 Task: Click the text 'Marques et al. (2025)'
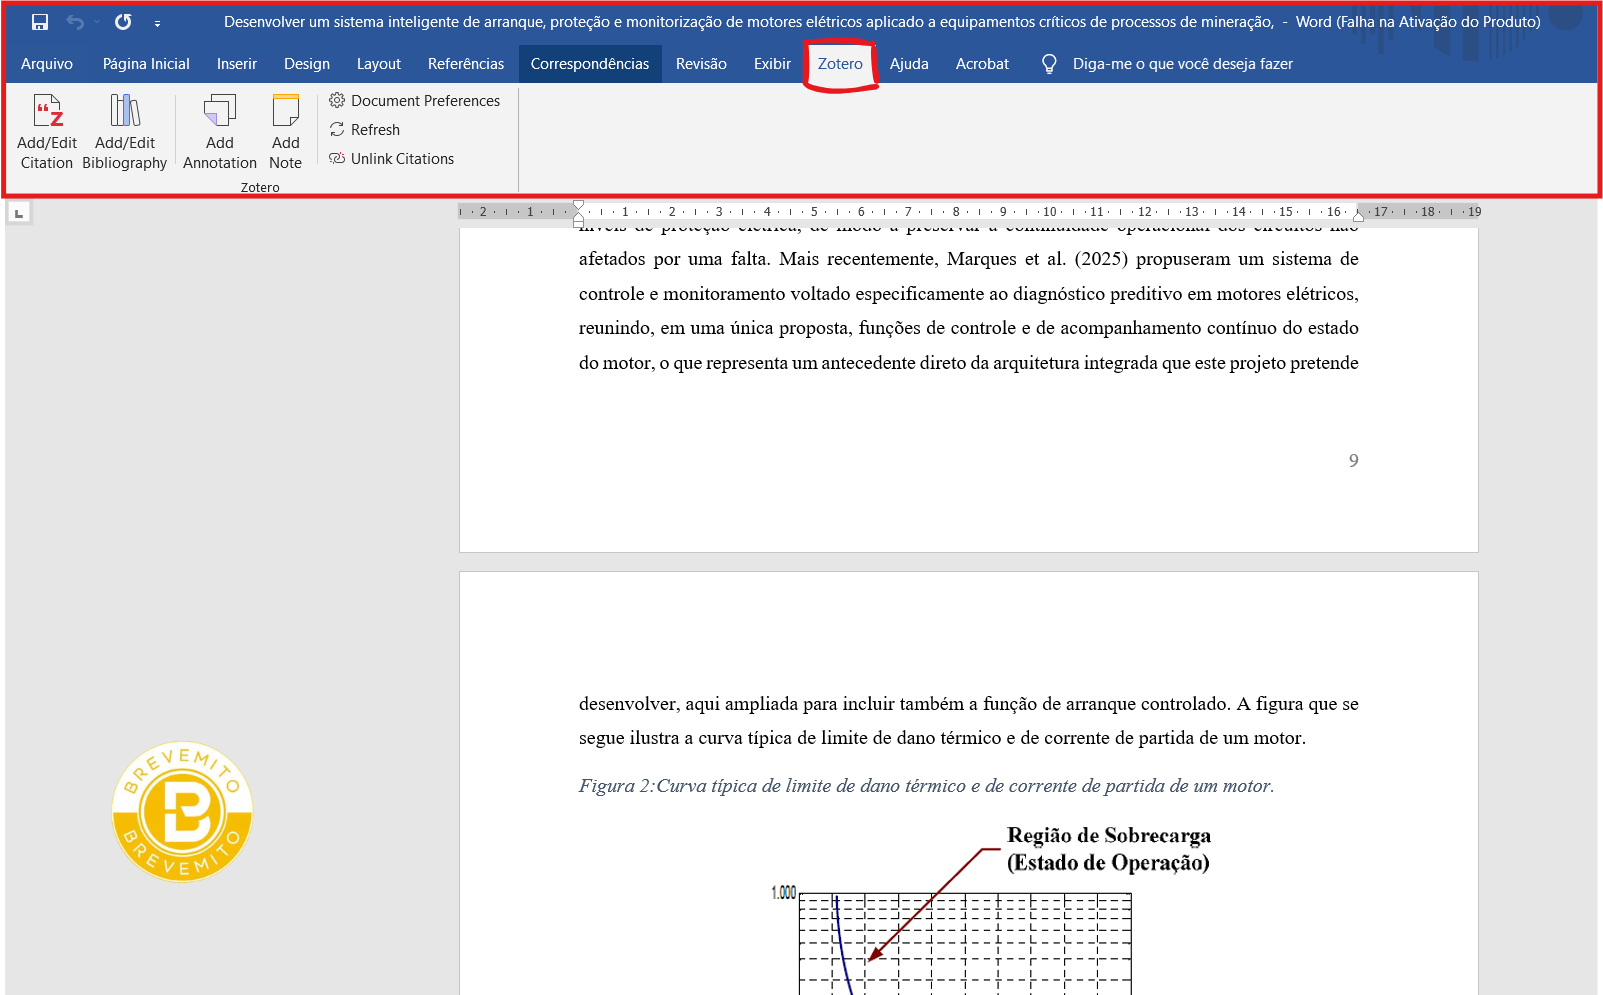click(1037, 259)
